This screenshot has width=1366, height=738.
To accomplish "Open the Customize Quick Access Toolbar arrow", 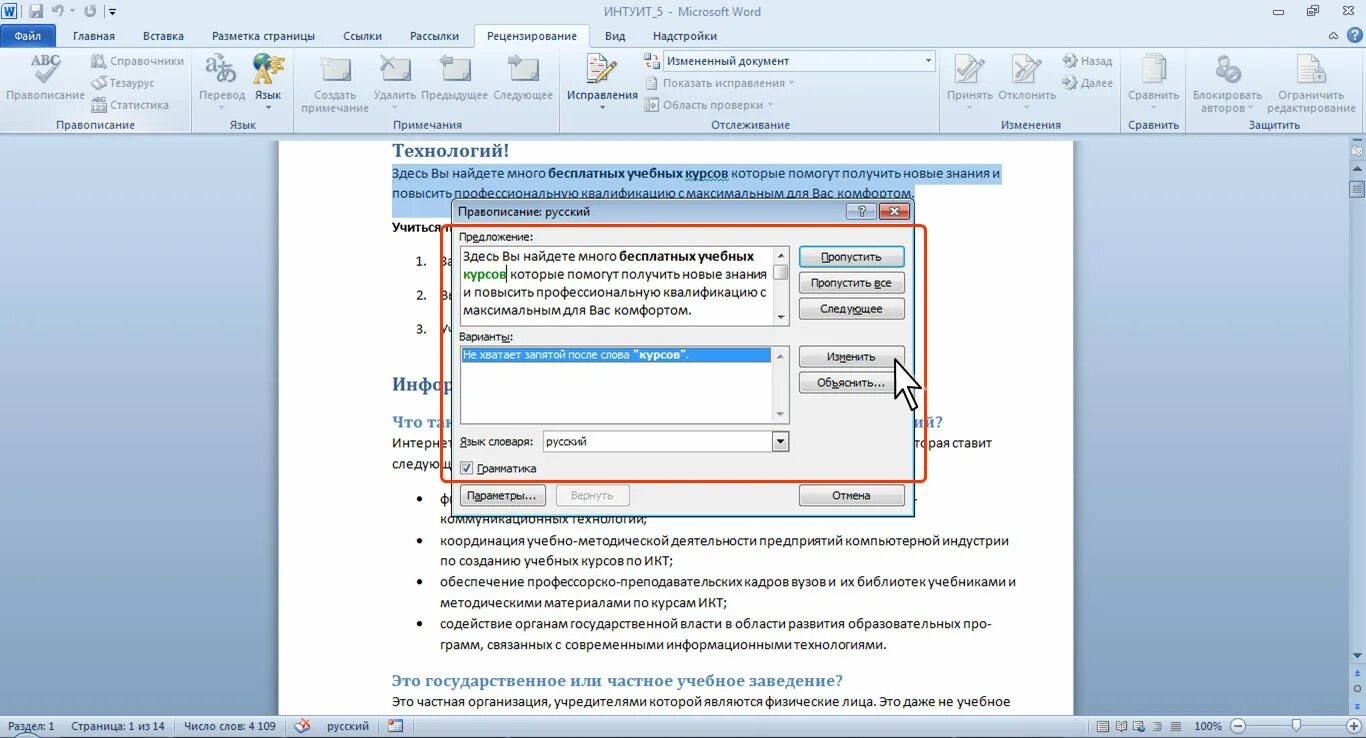I will point(111,12).
